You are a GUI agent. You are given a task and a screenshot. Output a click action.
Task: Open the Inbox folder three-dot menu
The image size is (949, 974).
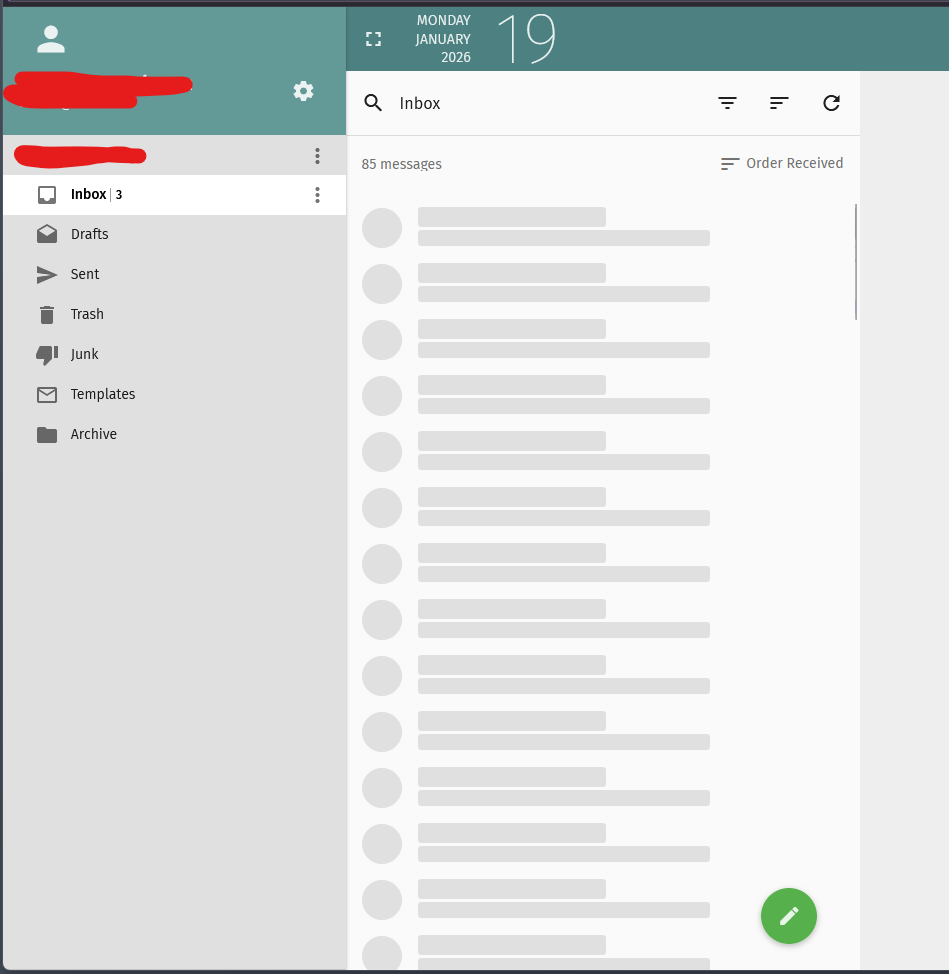click(317, 195)
